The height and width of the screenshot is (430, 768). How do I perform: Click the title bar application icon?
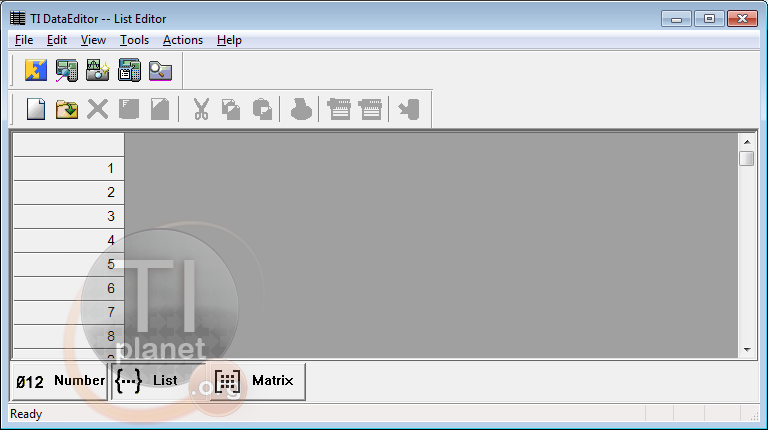(18, 19)
